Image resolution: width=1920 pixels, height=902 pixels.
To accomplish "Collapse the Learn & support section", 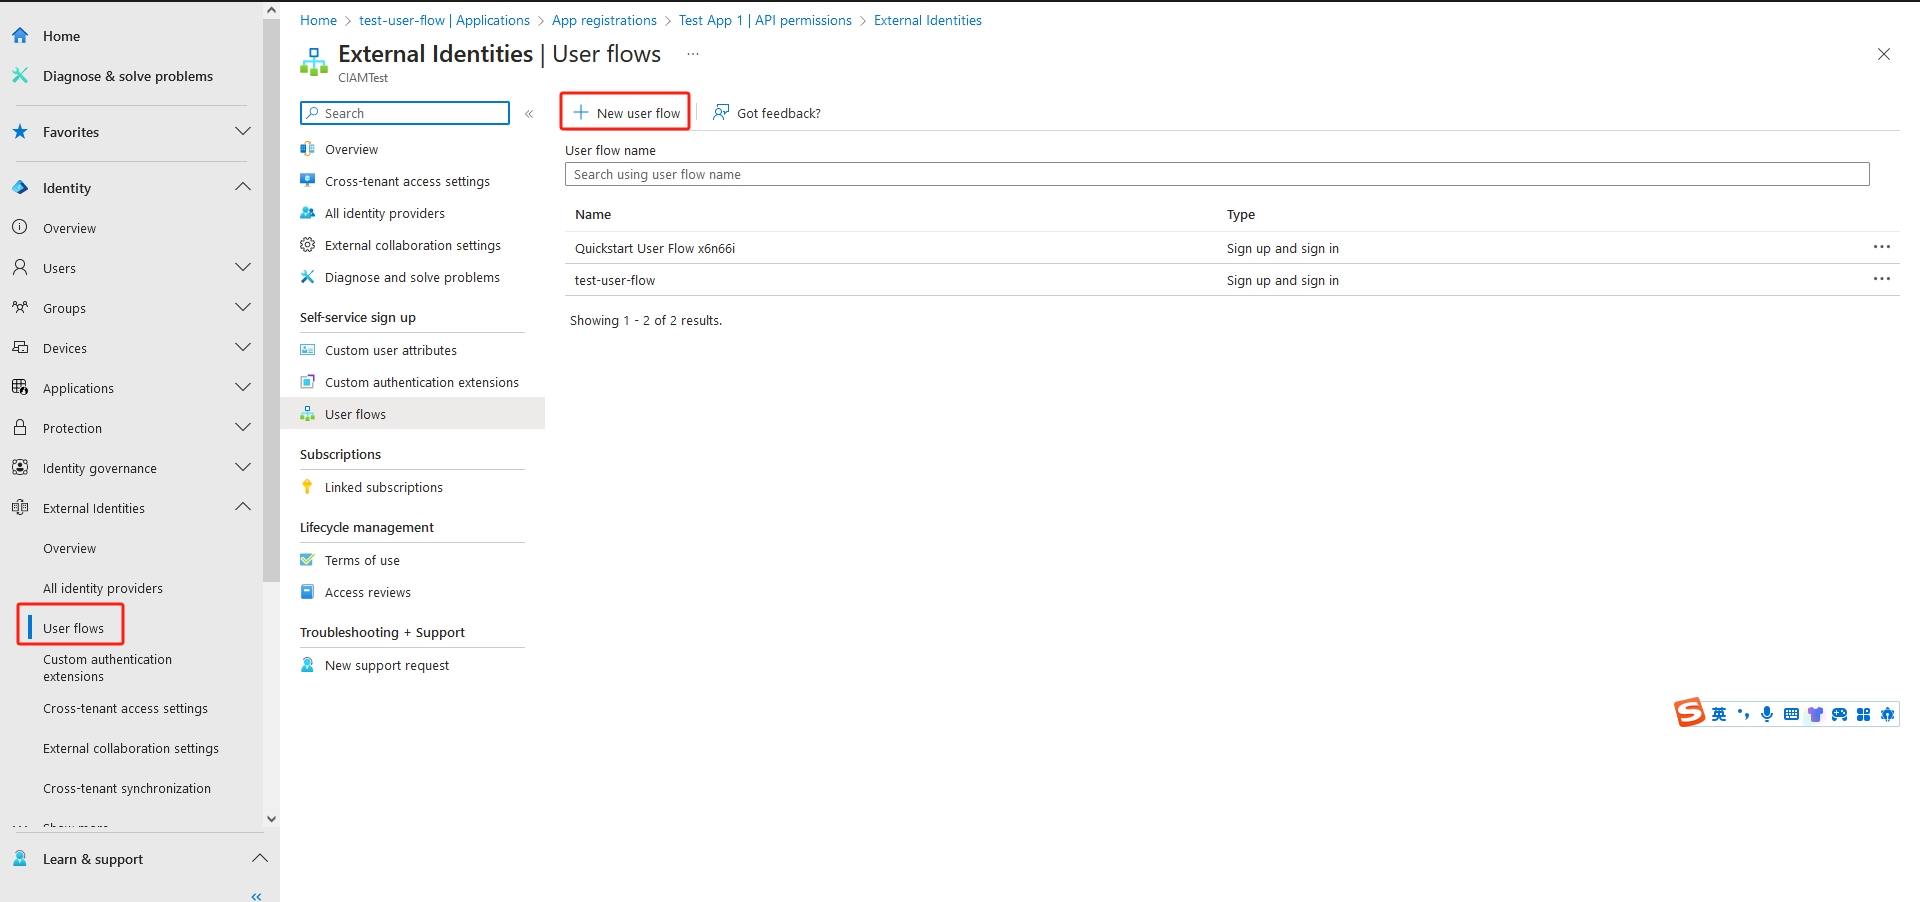I will [260, 858].
